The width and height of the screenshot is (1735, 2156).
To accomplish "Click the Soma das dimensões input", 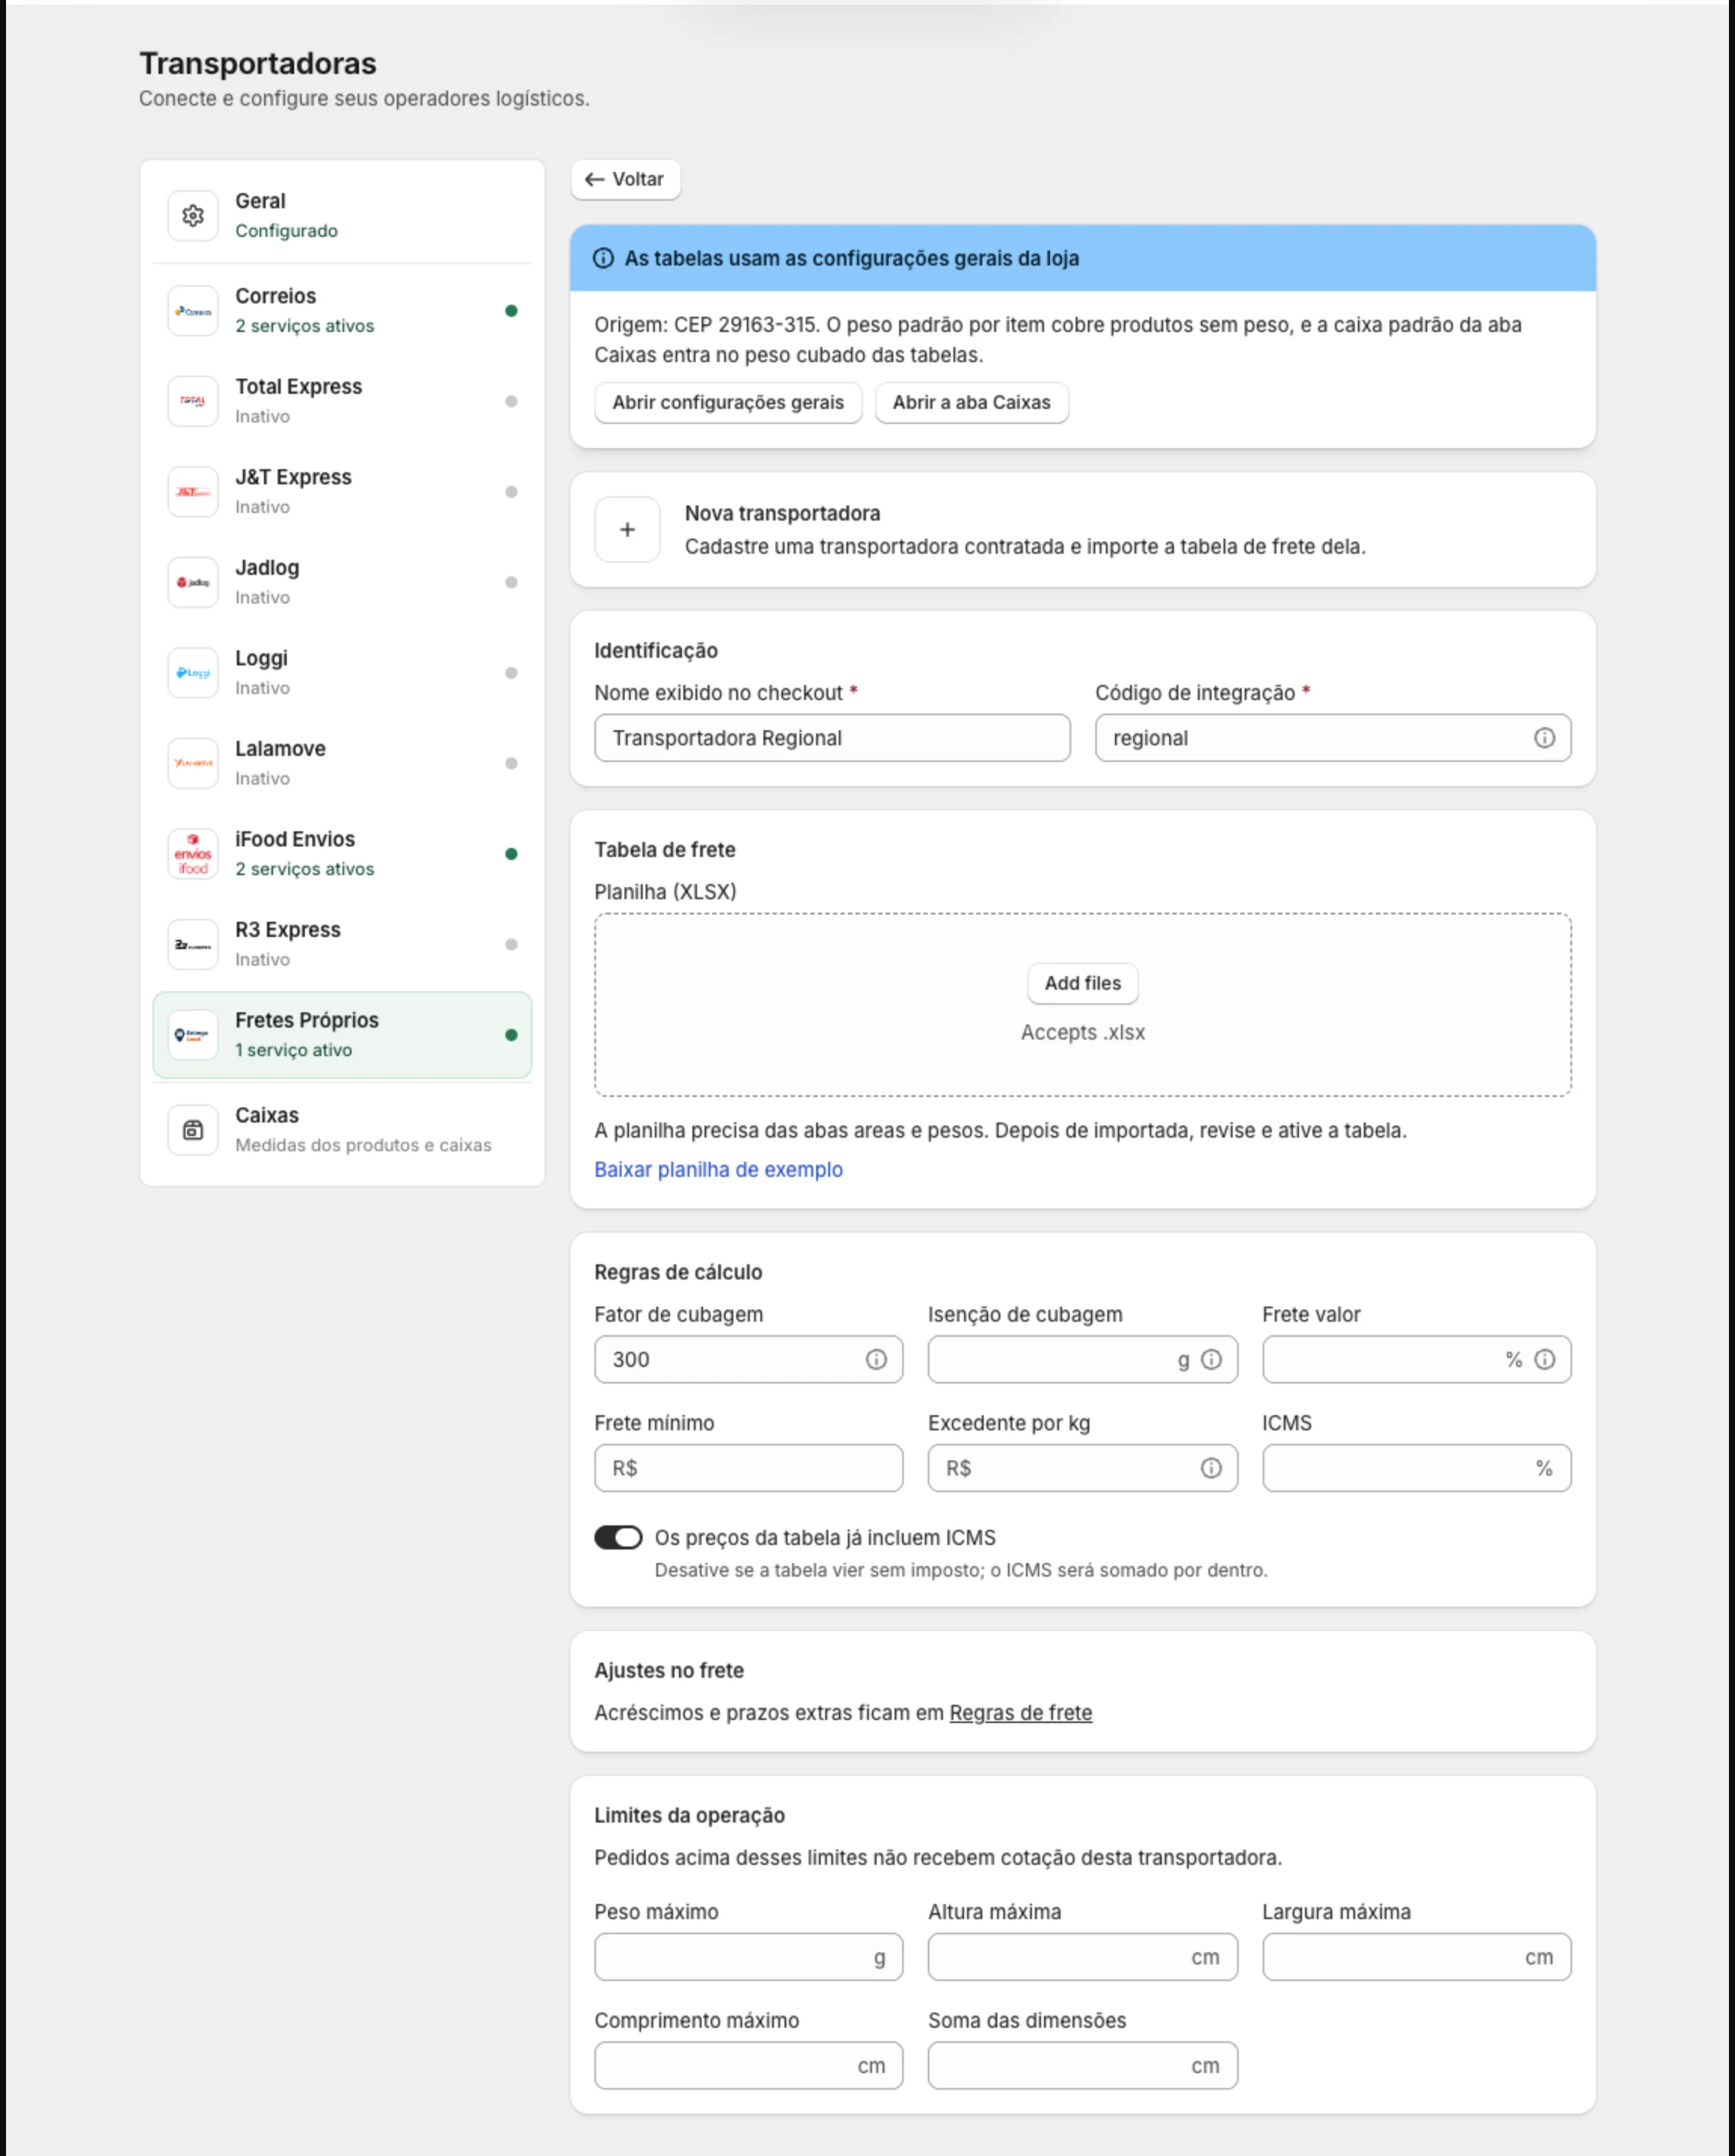I will click(1082, 2066).
